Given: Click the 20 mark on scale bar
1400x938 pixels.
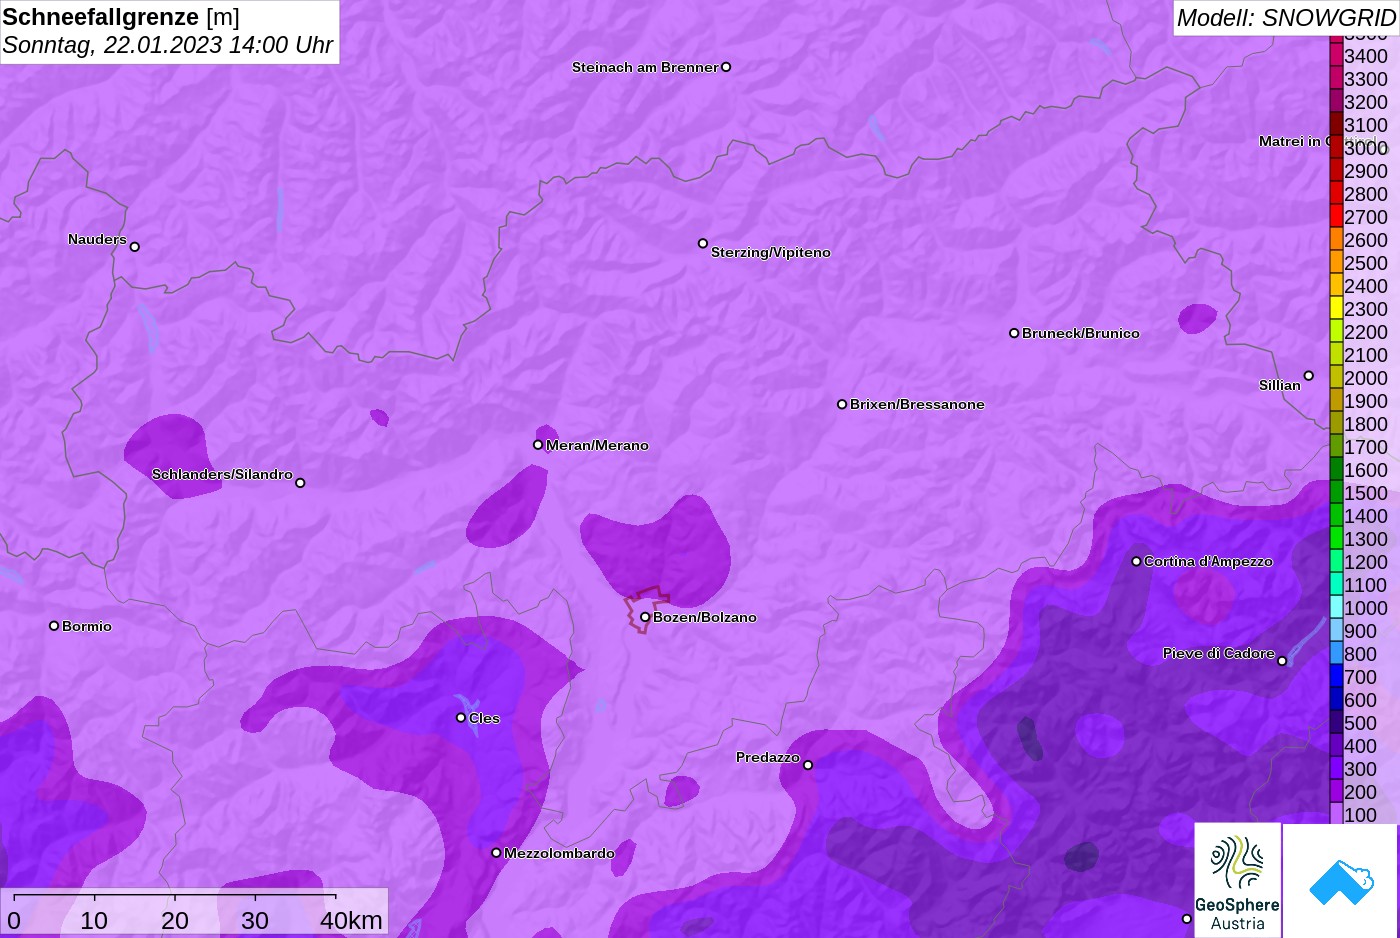Looking at the screenshot, I should click(x=175, y=920).
